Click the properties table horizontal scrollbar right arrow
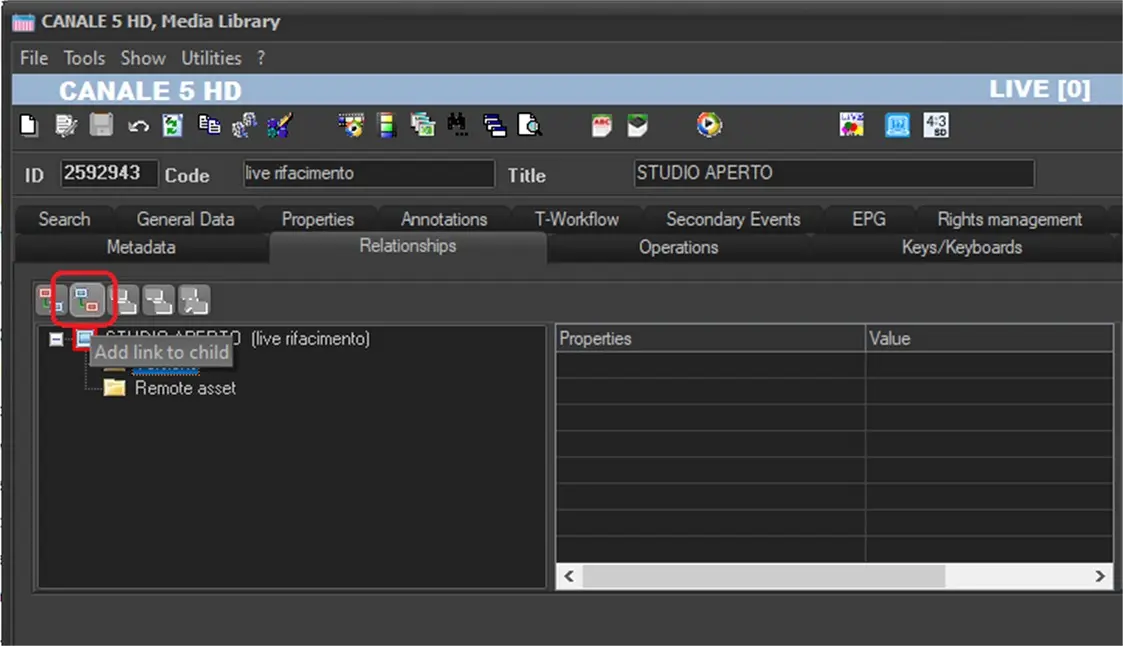The width and height of the screenshot is (1123, 646). [1100, 576]
